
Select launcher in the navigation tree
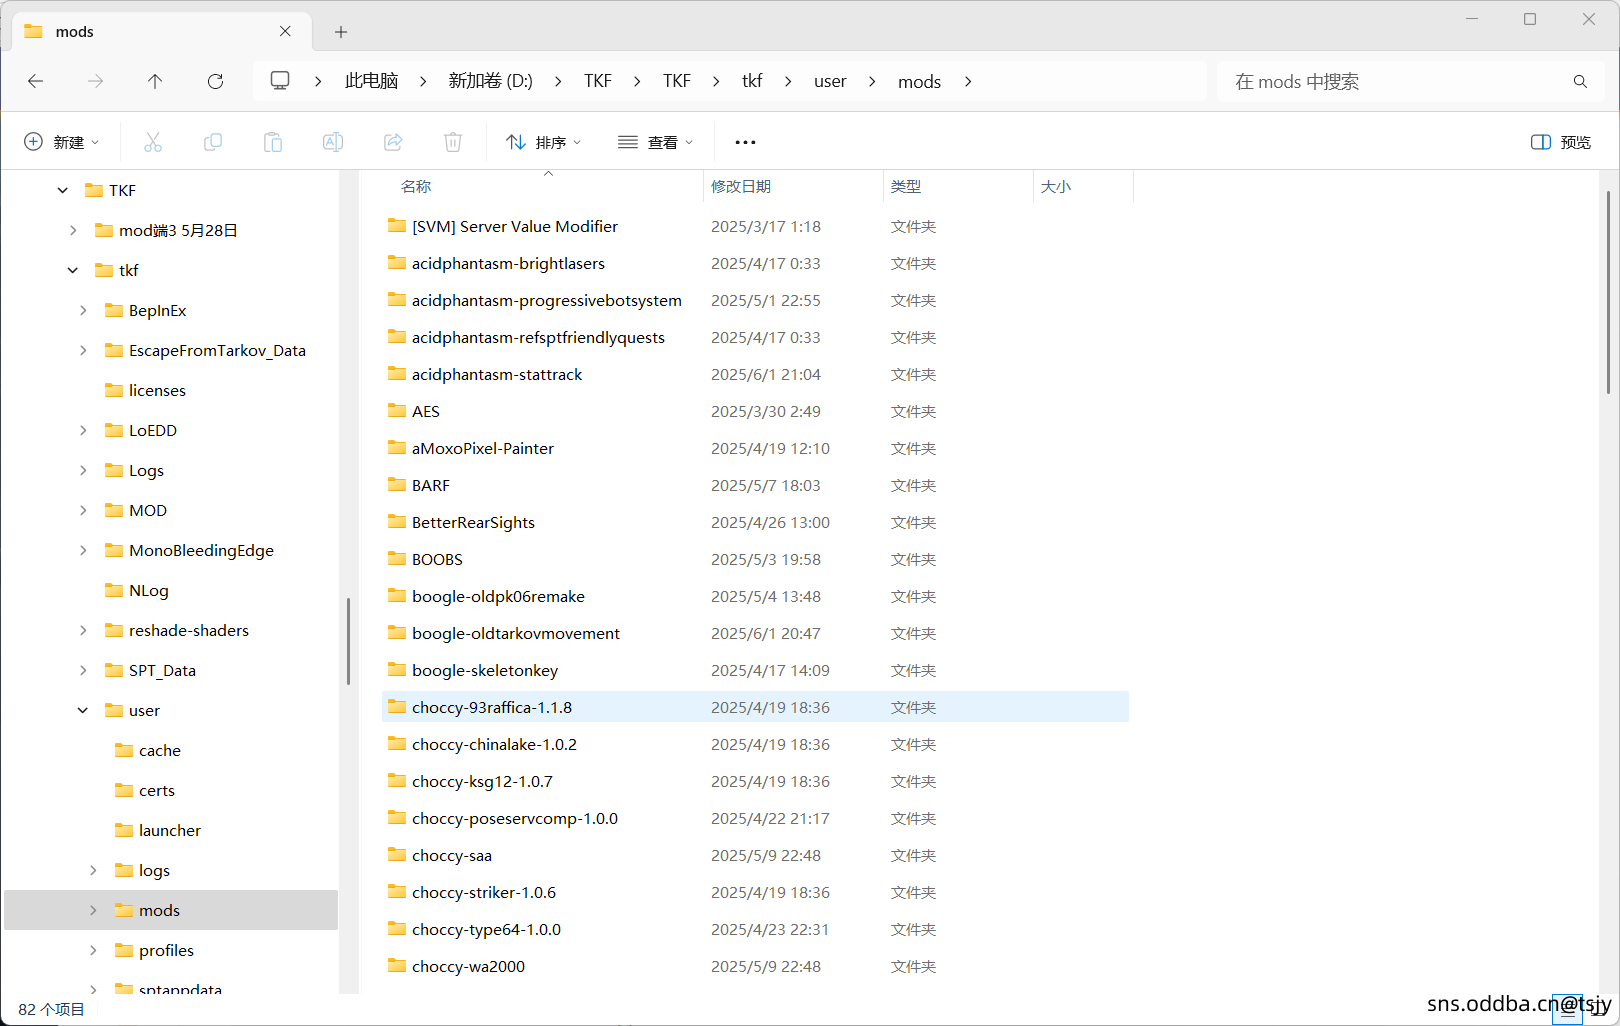pos(171,830)
